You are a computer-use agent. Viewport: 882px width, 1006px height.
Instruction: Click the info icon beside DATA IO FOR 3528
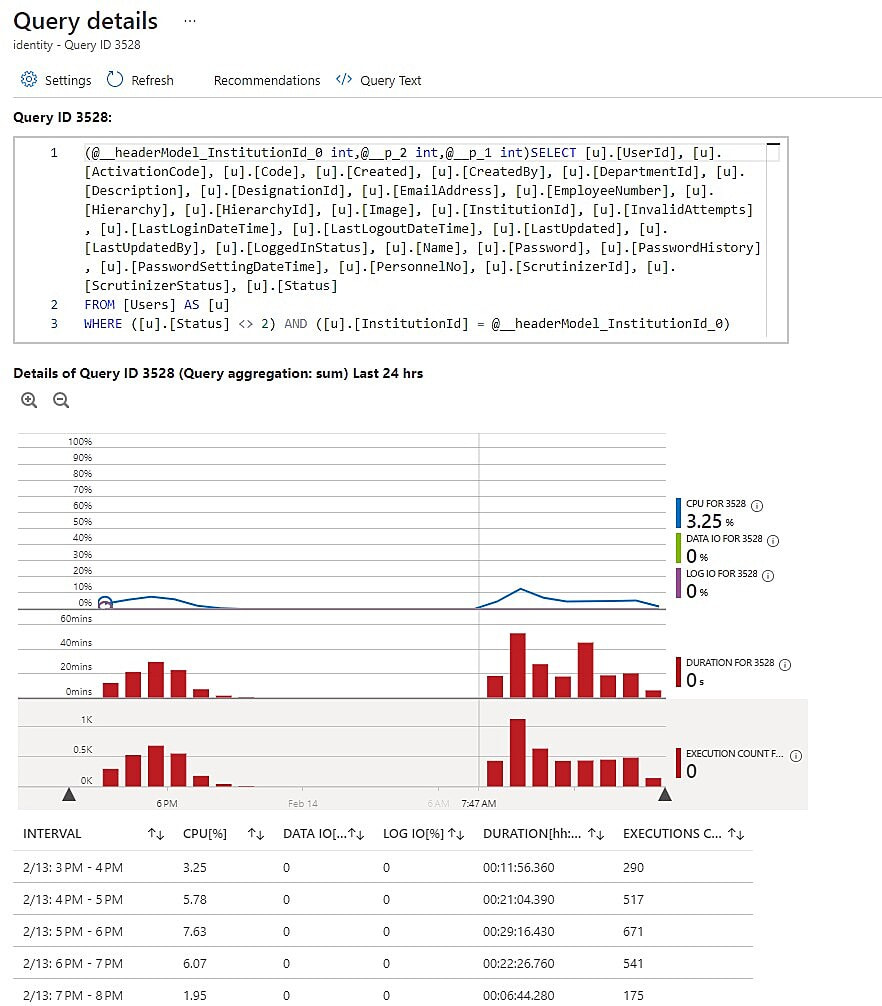pyautogui.click(x=772, y=541)
